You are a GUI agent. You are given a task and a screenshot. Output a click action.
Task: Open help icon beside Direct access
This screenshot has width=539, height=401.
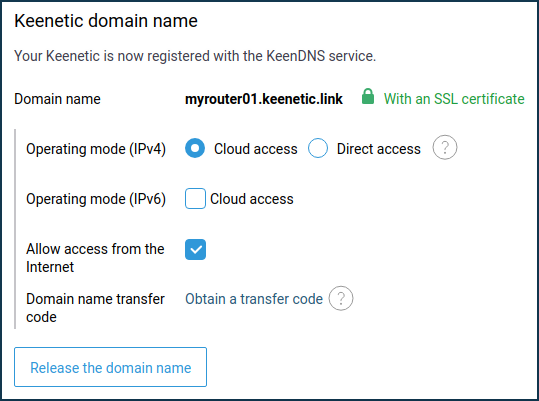[445, 147]
